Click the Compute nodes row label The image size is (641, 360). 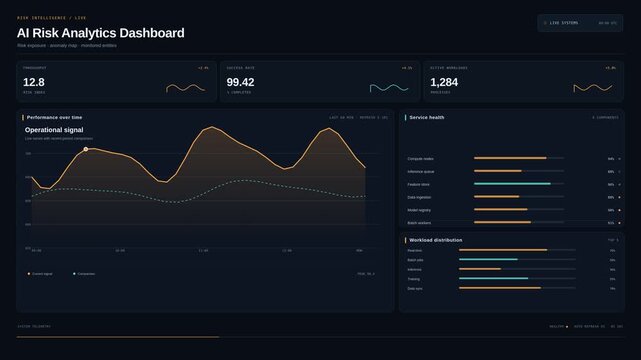[x=420, y=159]
